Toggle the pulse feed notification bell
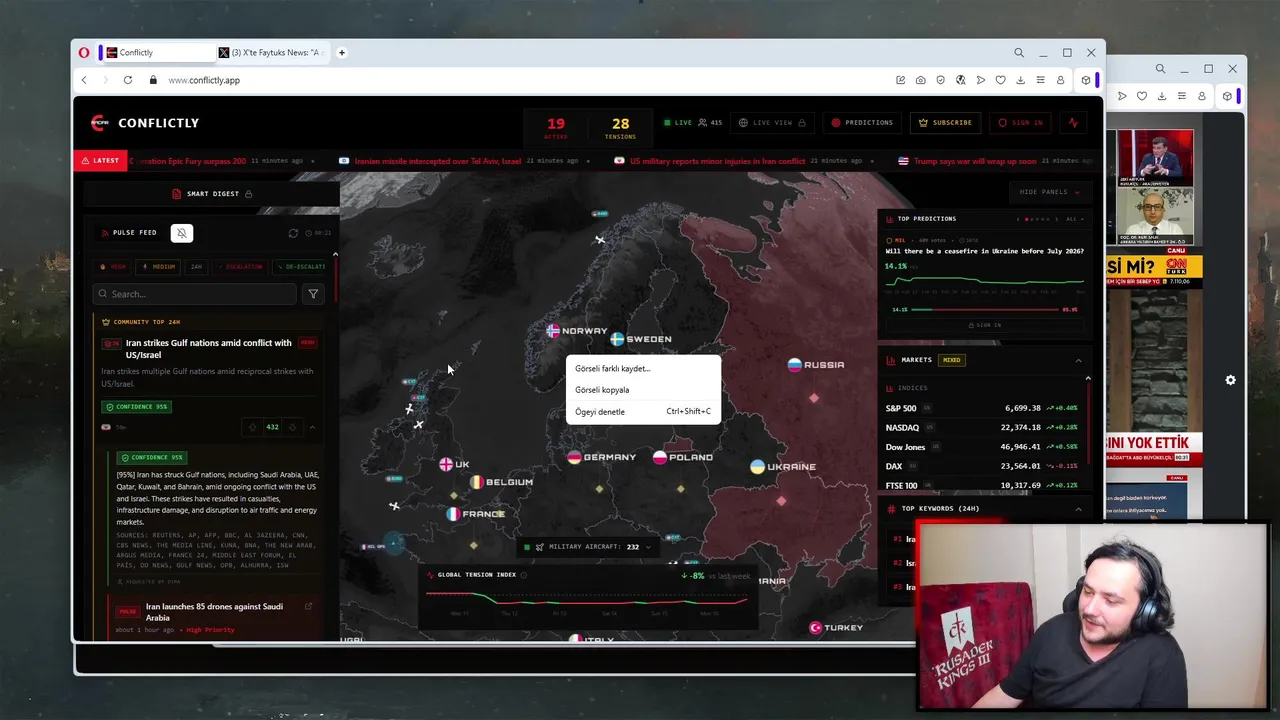 (181, 233)
